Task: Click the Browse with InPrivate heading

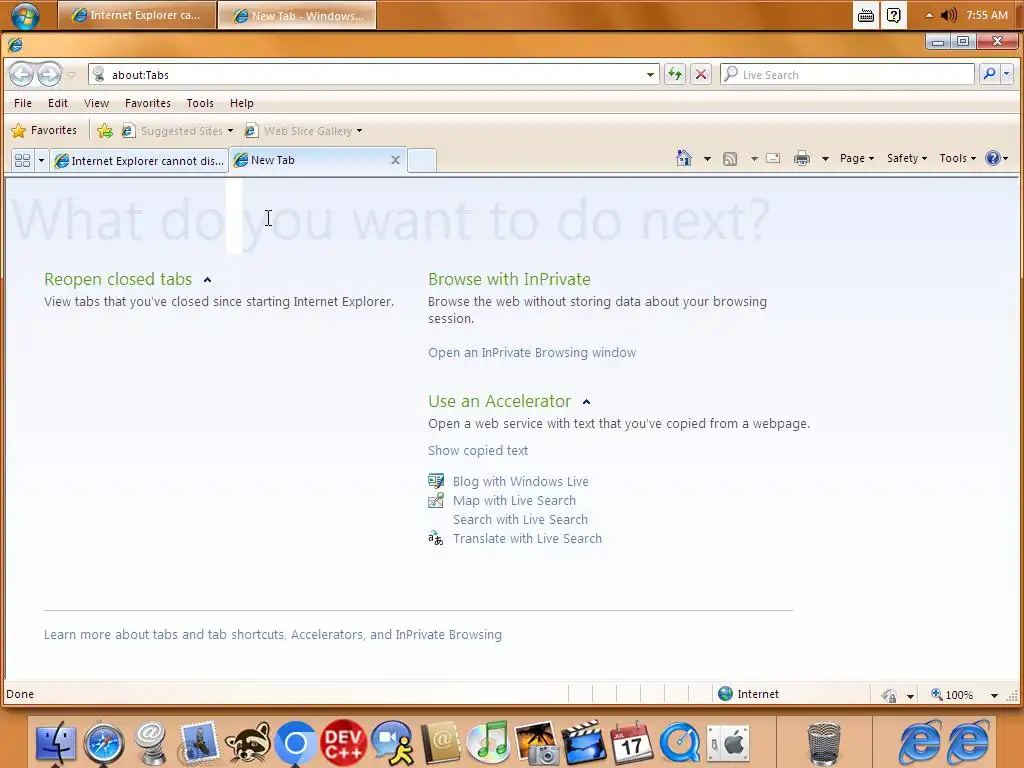Action: coord(509,279)
